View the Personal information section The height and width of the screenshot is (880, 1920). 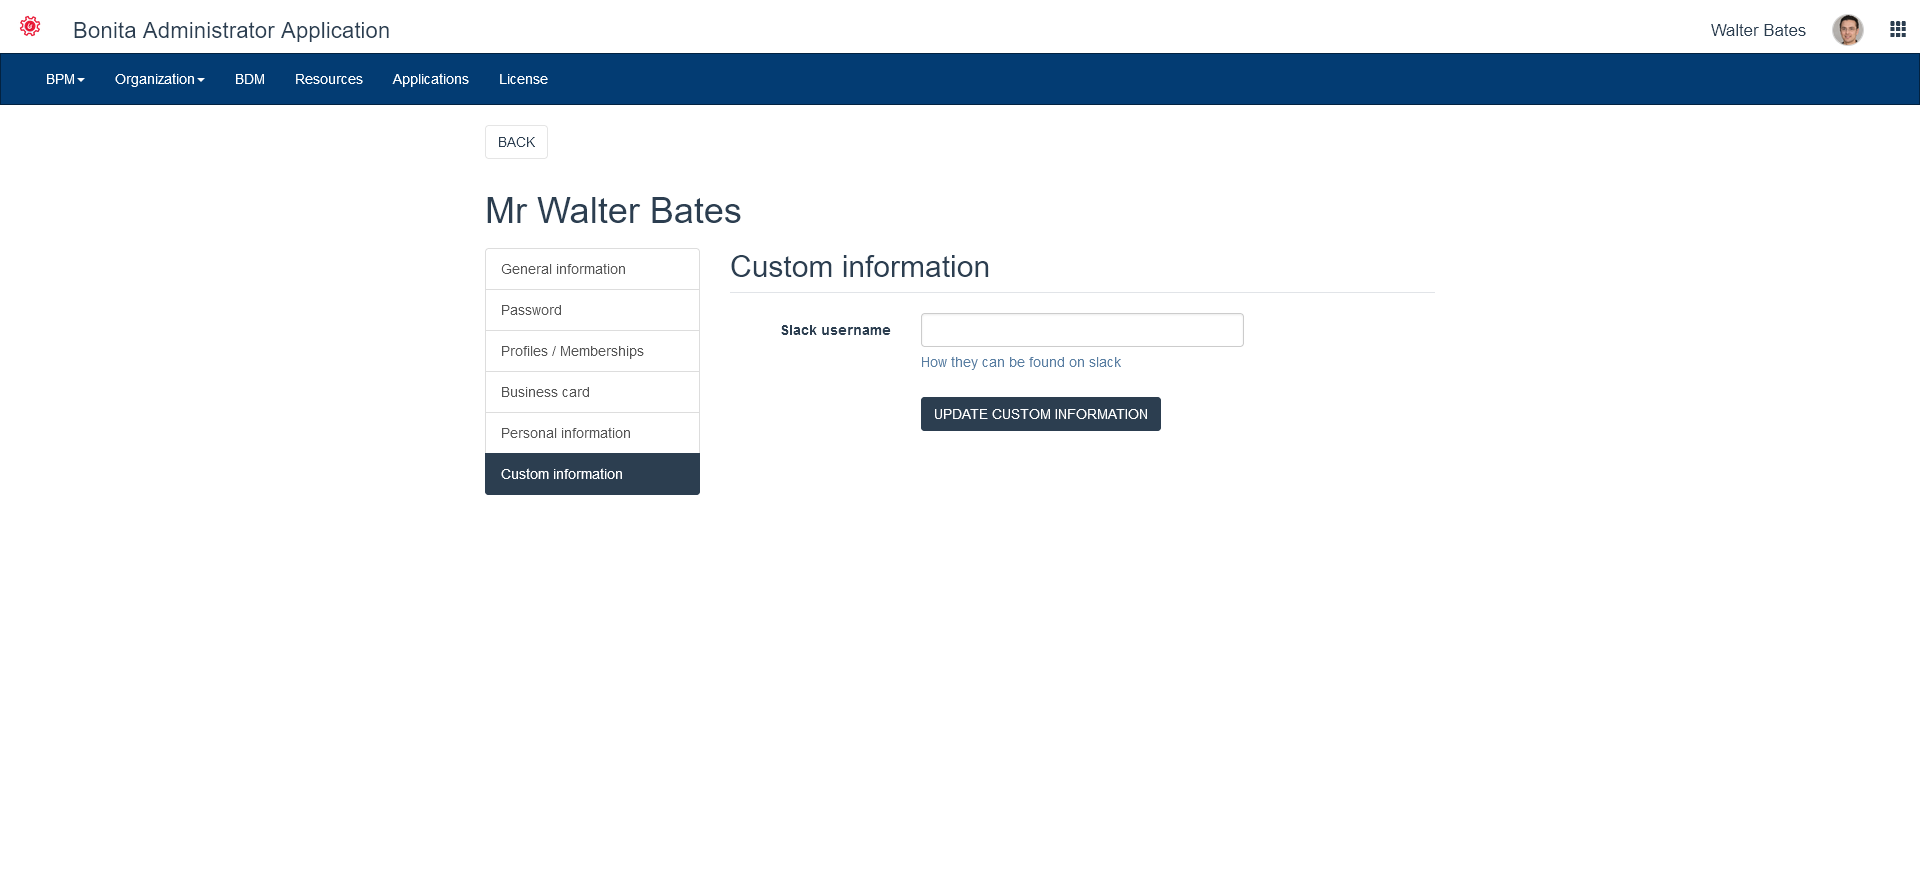pyautogui.click(x=592, y=433)
